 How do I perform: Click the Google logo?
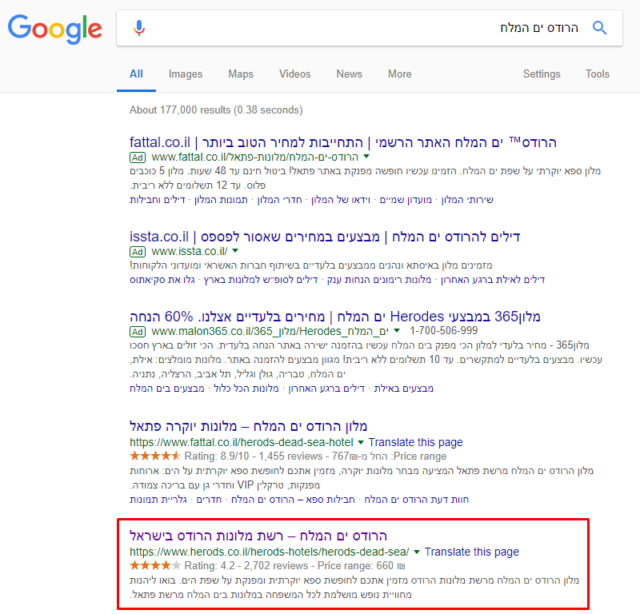tap(55, 29)
